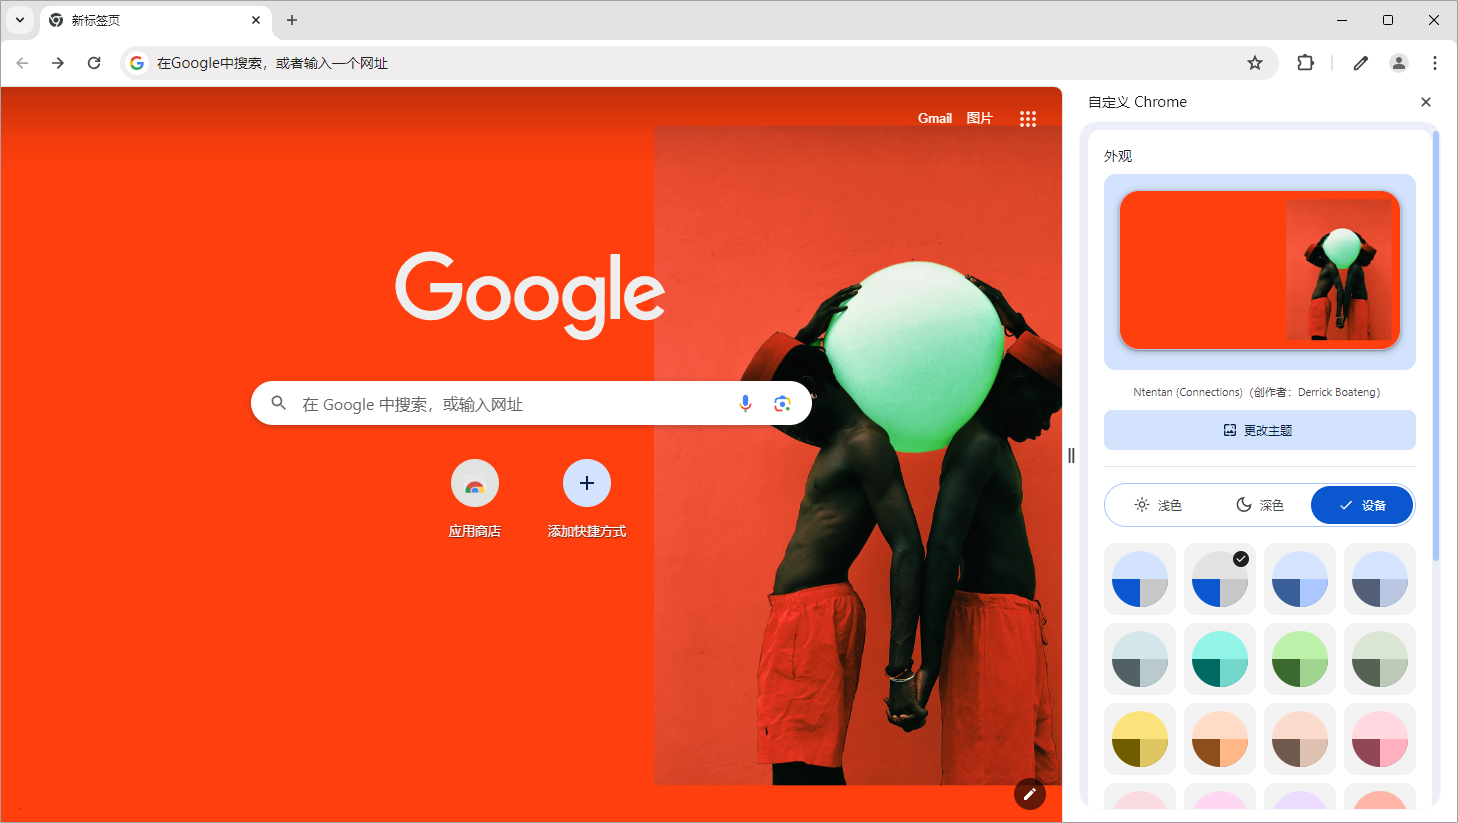This screenshot has width=1458, height=823.
Task: Choose the blue and grey default color swatch
Action: point(1140,579)
